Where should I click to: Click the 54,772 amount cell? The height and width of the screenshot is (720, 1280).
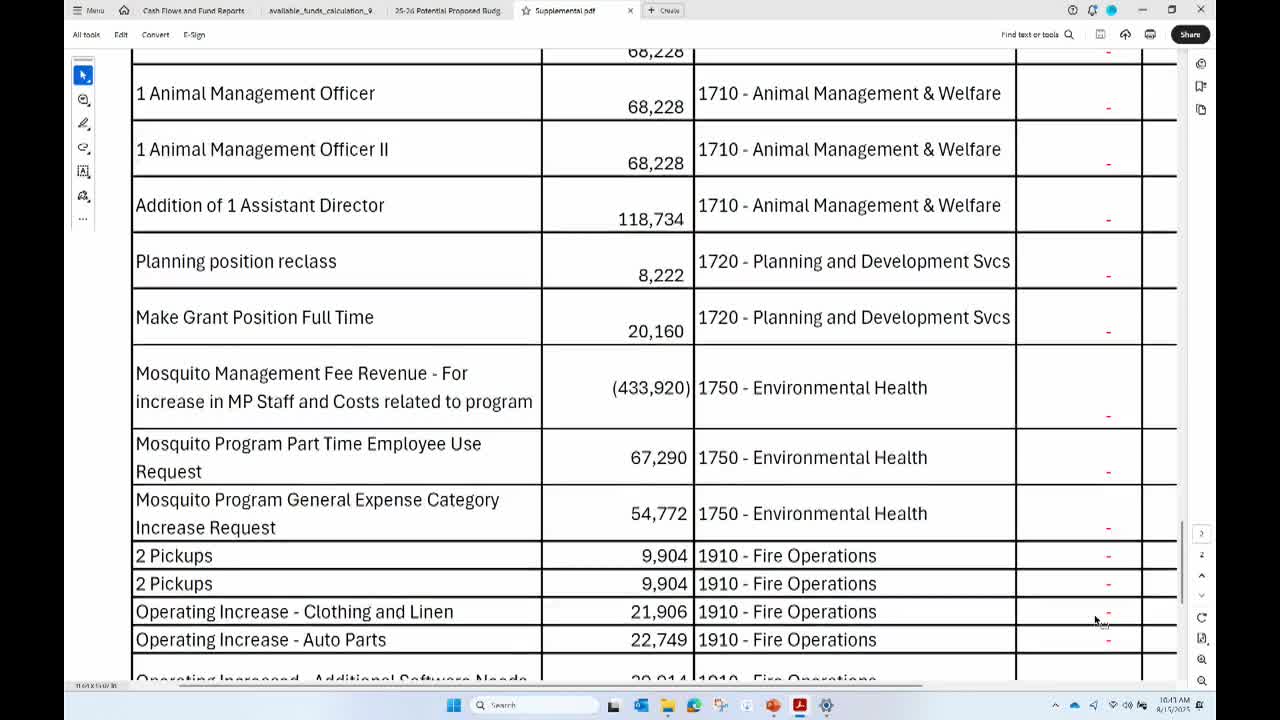618,513
